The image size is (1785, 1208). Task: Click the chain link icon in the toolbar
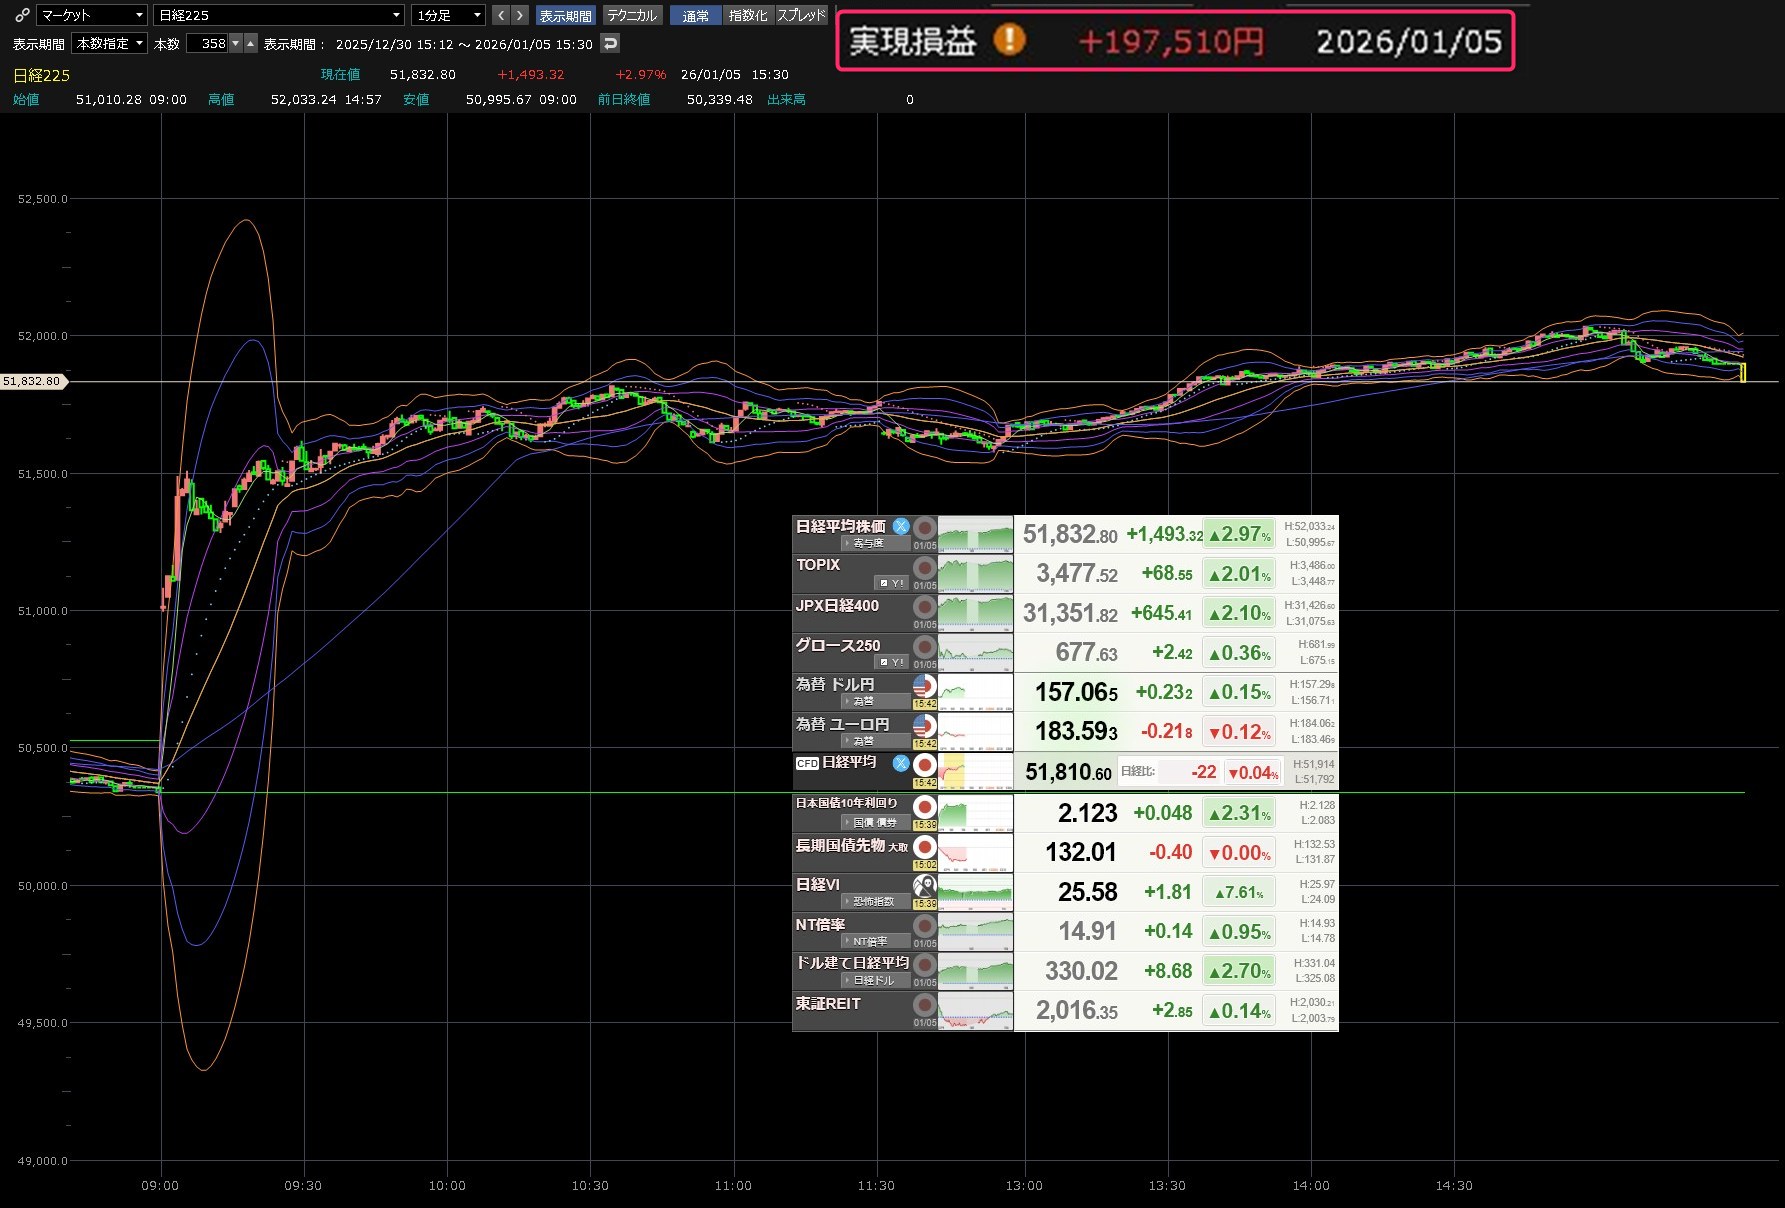click(x=22, y=15)
